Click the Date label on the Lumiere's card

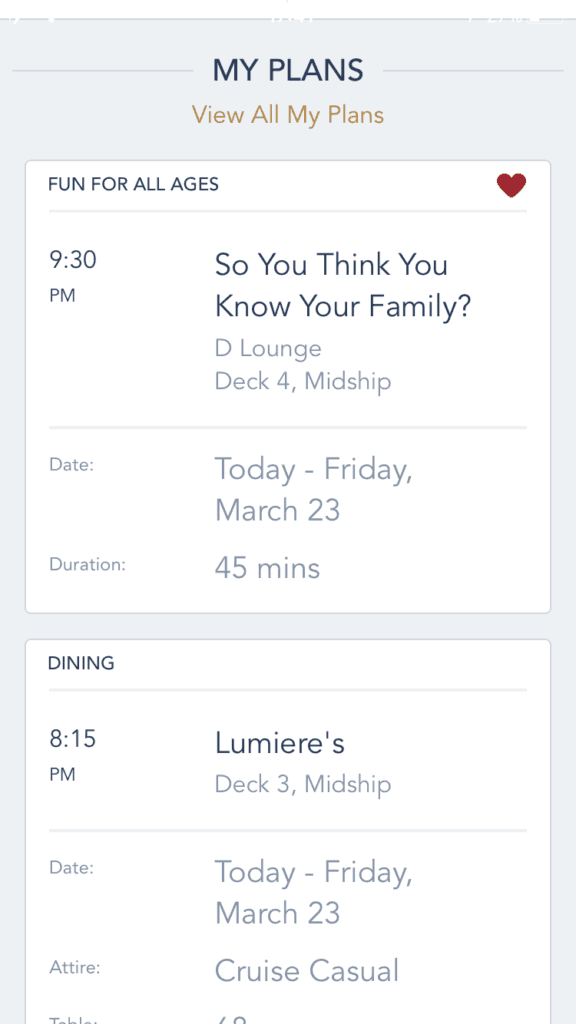(71, 867)
